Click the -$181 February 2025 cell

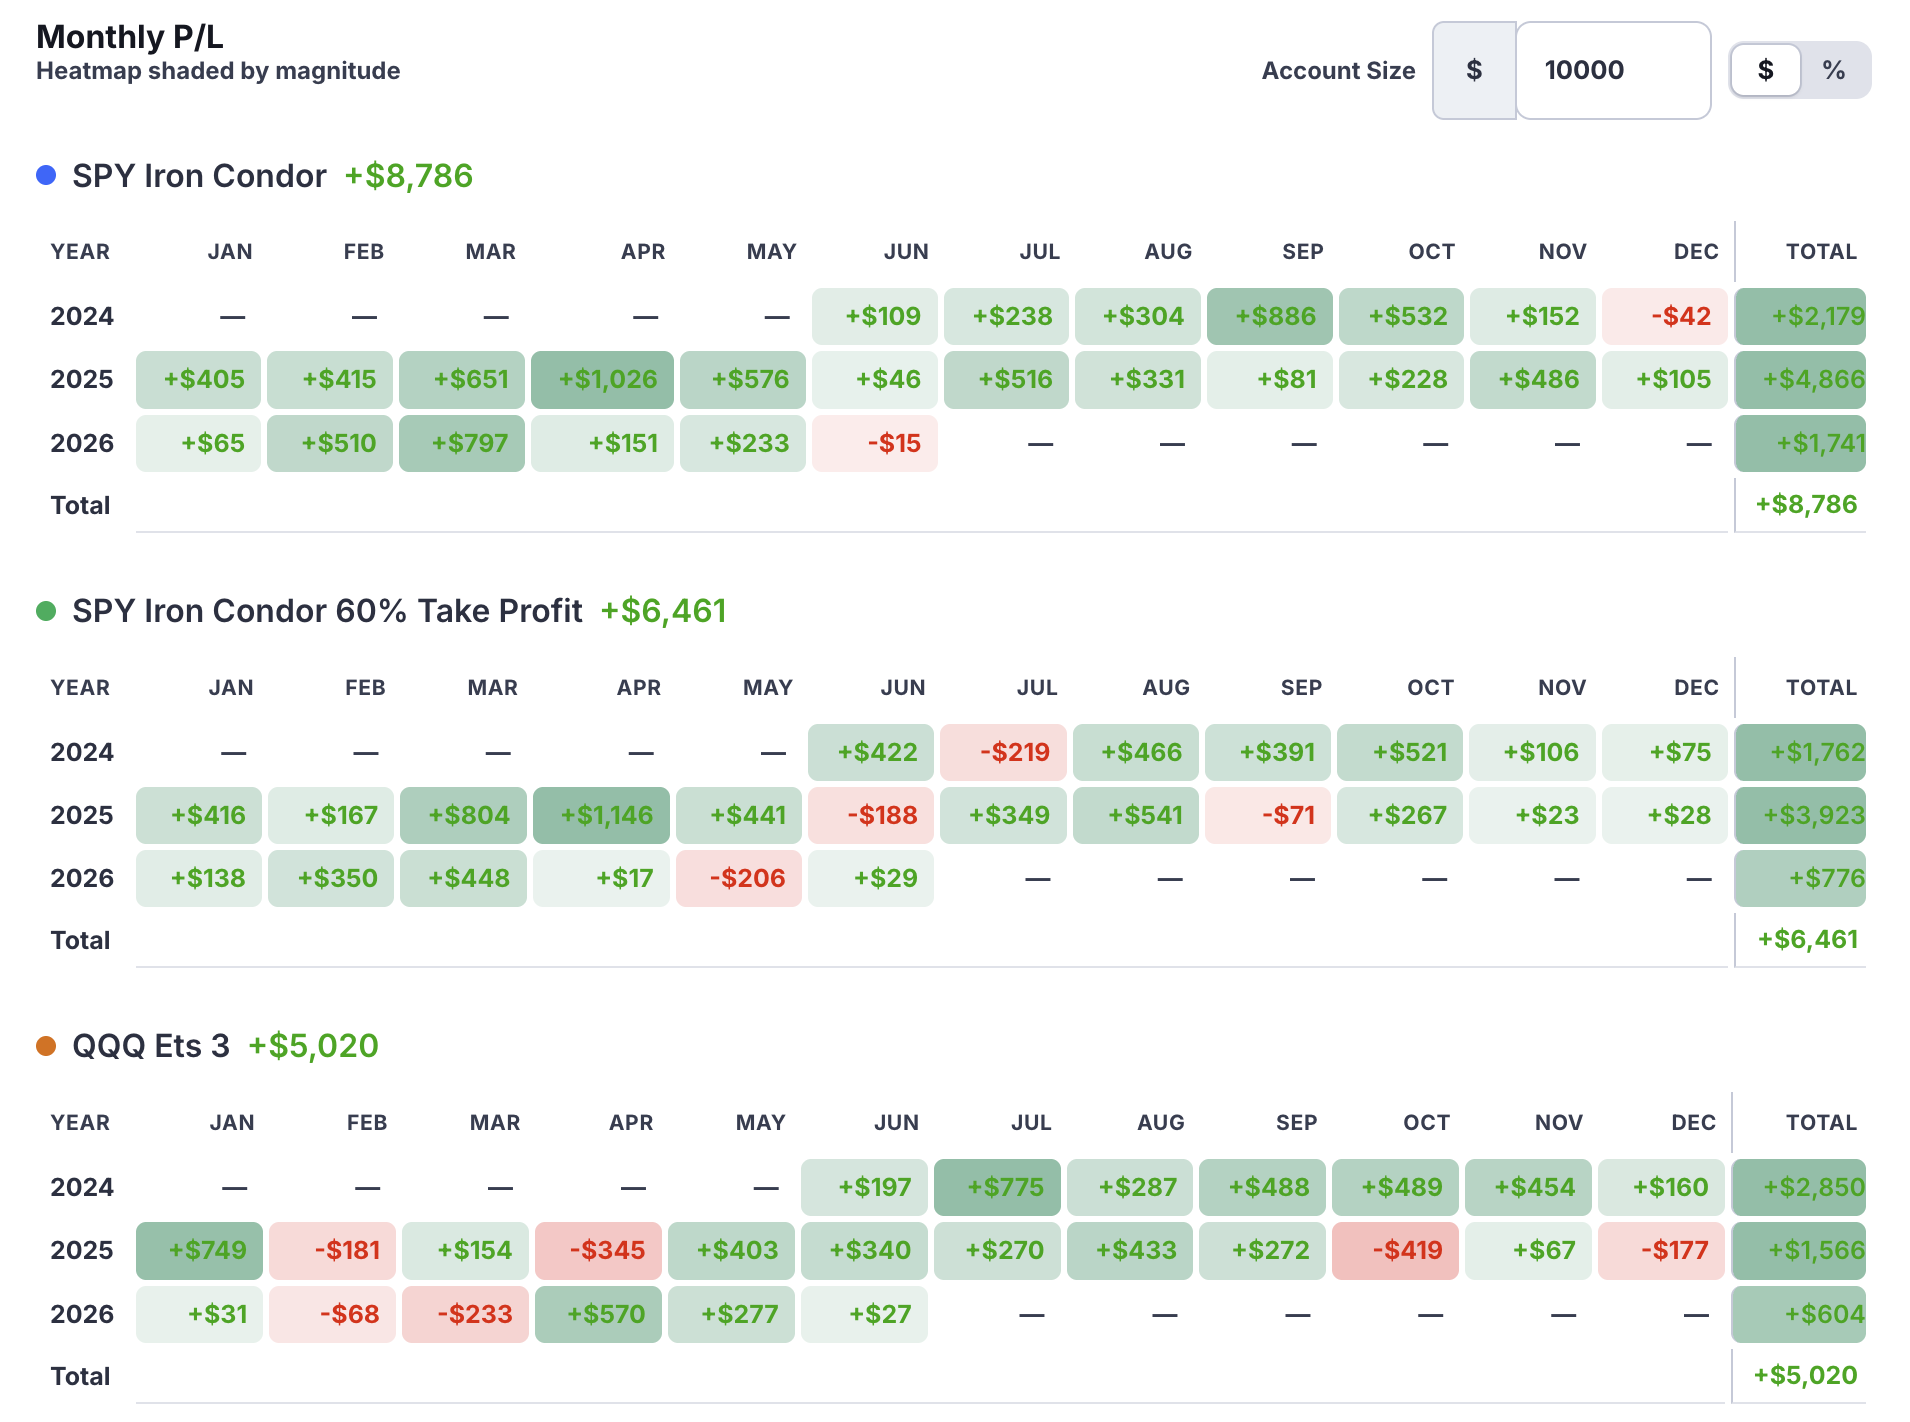click(x=332, y=1250)
